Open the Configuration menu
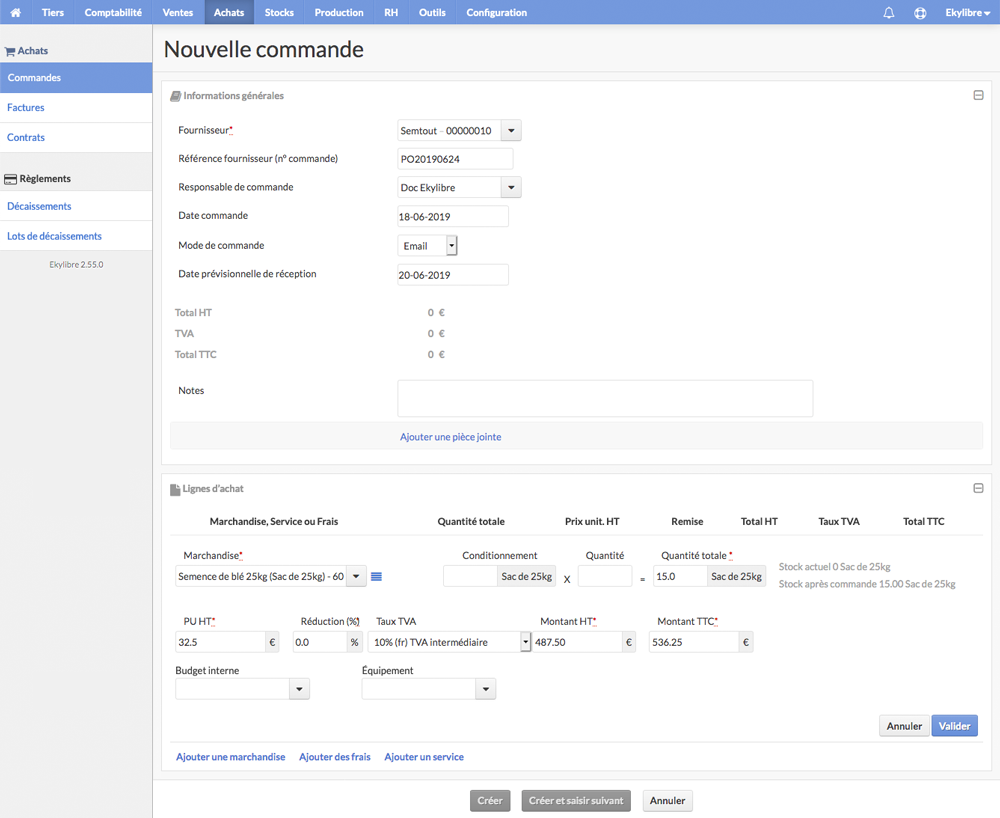 (496, 12)
